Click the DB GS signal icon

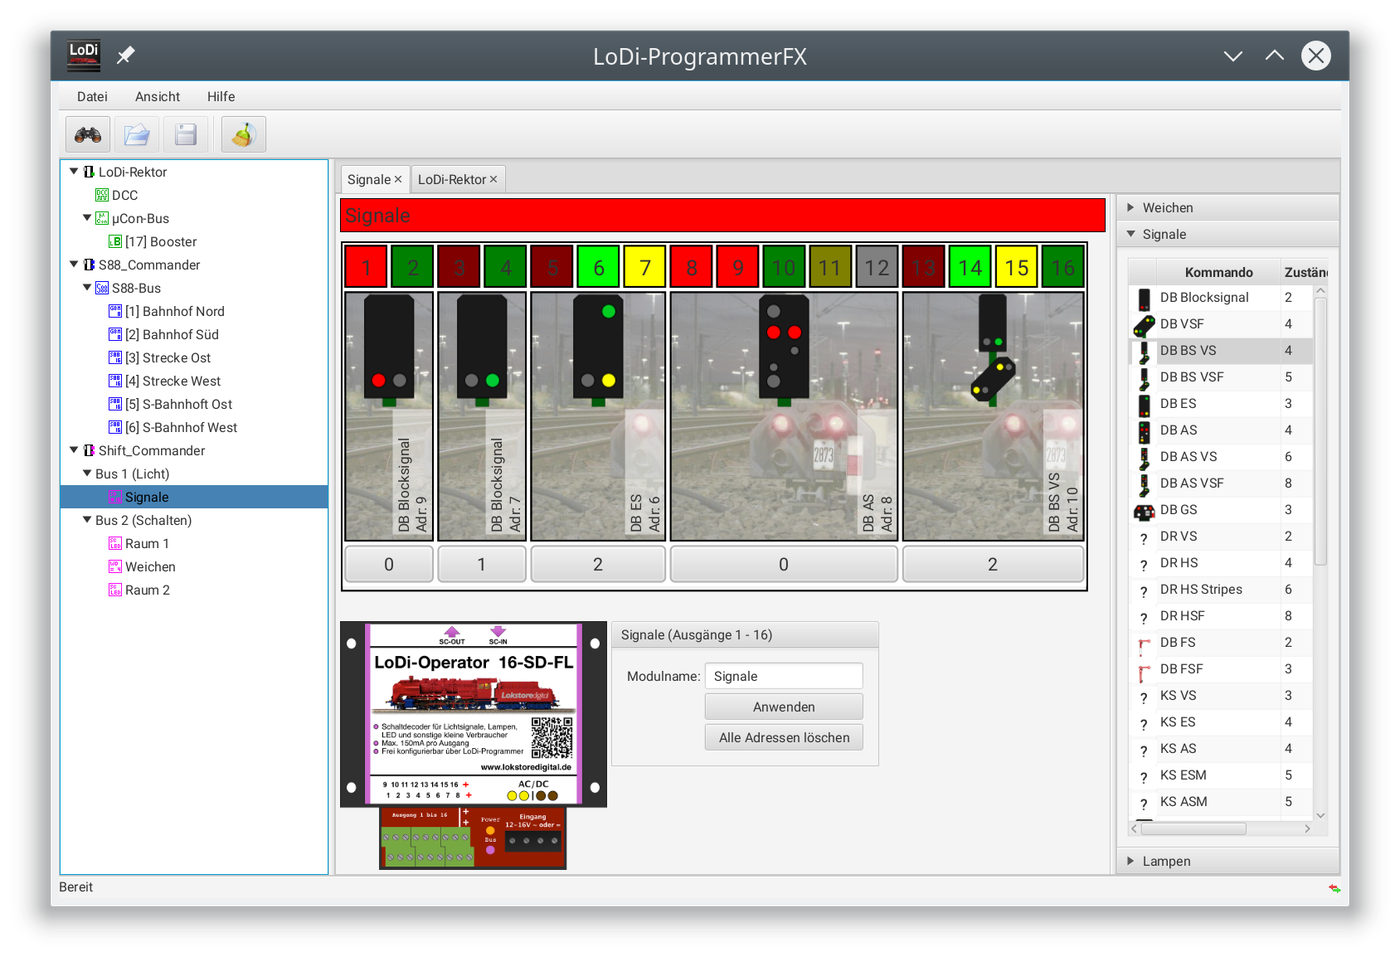pos(1144,511)
